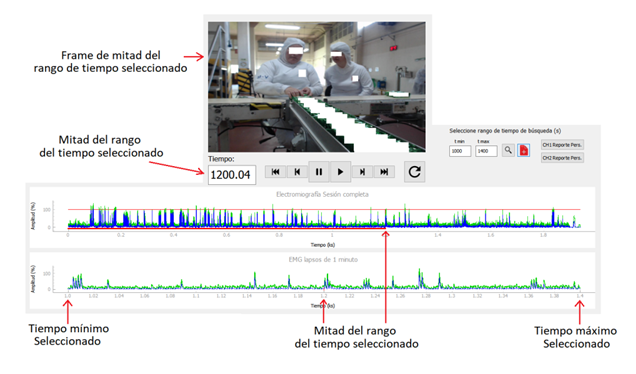Click the red progress bar under the full-session EMG

(227, 229)
